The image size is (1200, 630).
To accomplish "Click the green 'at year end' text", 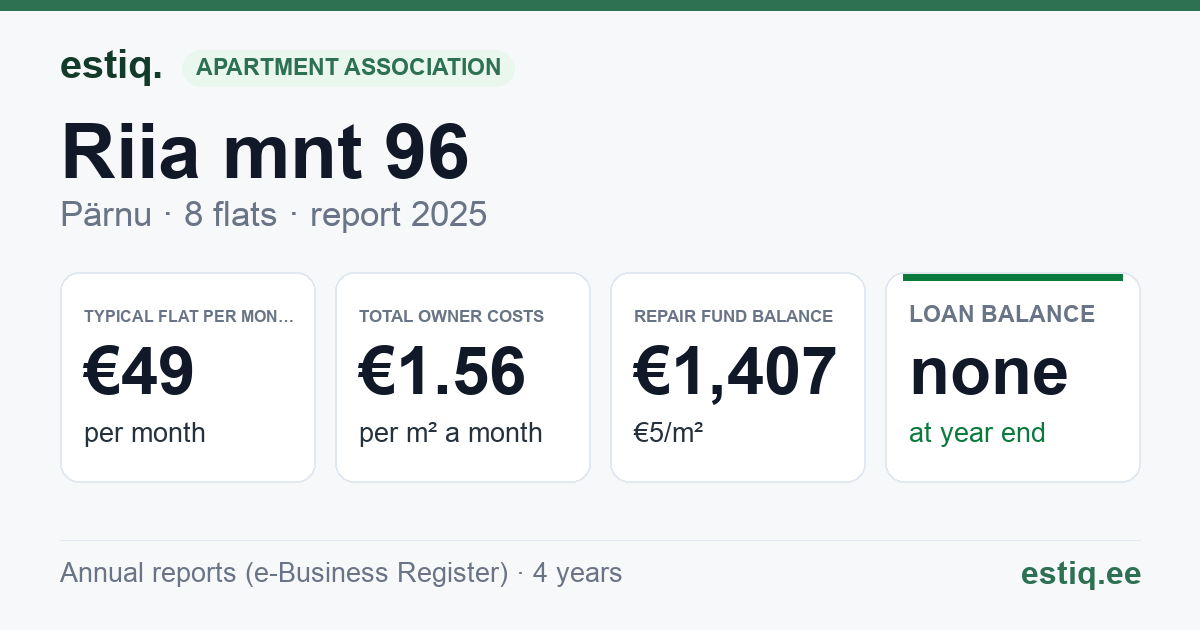I will point(977,433).
